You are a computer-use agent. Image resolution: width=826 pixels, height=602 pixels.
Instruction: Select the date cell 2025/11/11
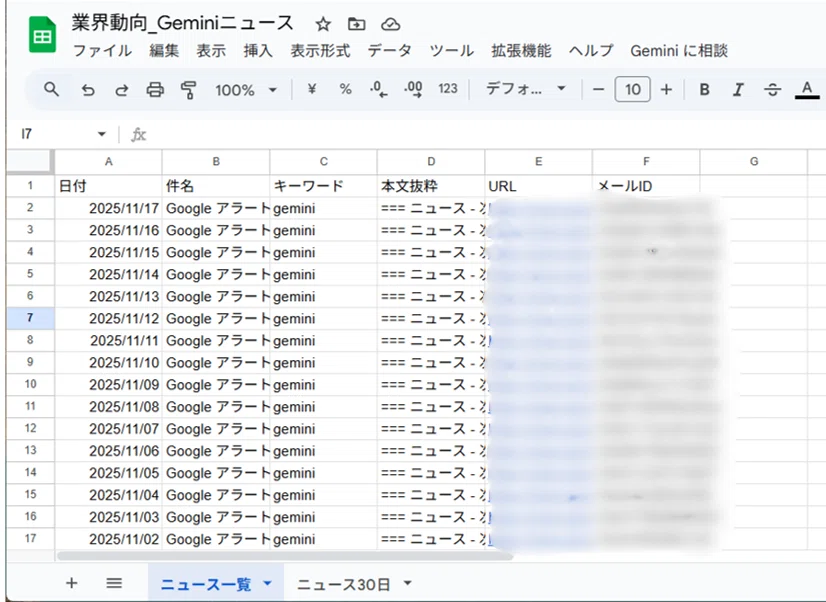(x=109, y=341)
